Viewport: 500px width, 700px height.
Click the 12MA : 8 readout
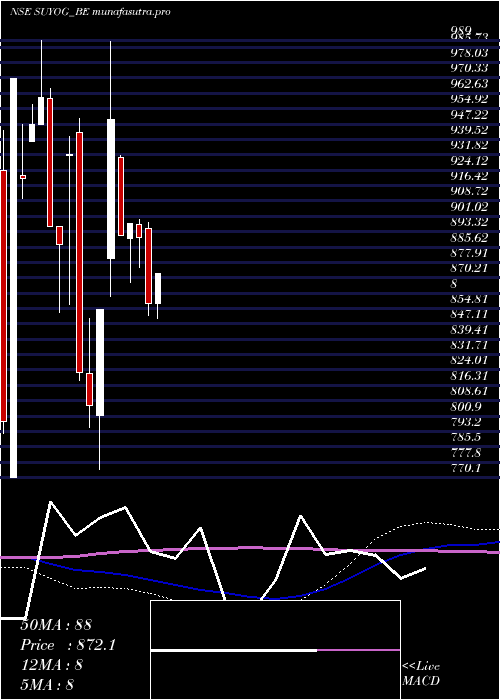click(52, 665)
